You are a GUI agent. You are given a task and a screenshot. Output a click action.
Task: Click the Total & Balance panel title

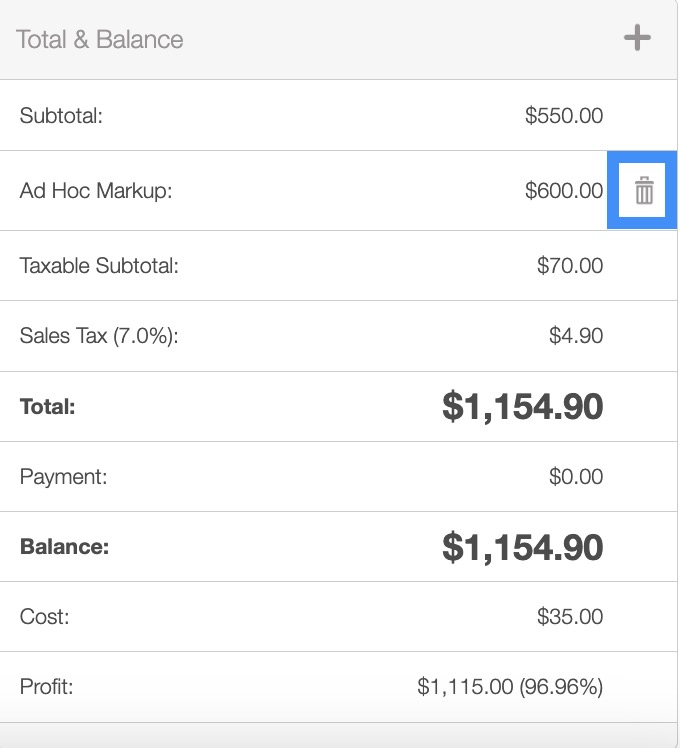point(100,40)
